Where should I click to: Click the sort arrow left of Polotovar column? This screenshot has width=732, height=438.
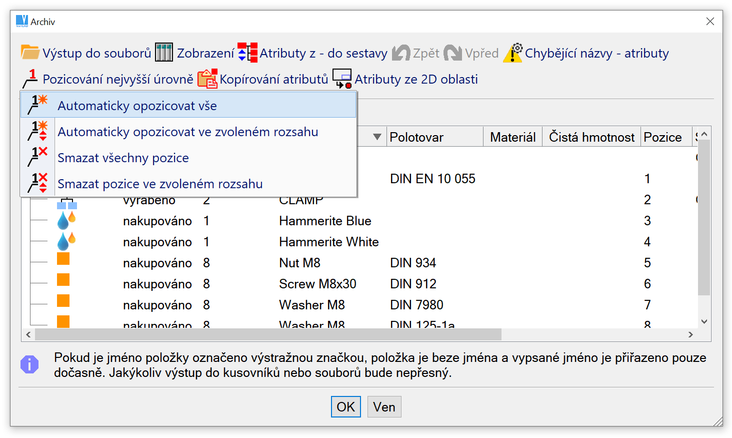(x=377, y=137)
